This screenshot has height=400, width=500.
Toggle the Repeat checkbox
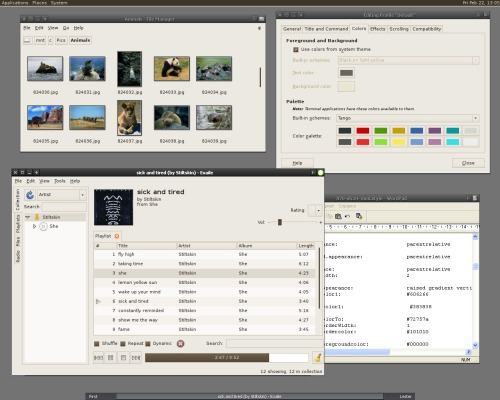pyautogui.click(x=123, y=343)
